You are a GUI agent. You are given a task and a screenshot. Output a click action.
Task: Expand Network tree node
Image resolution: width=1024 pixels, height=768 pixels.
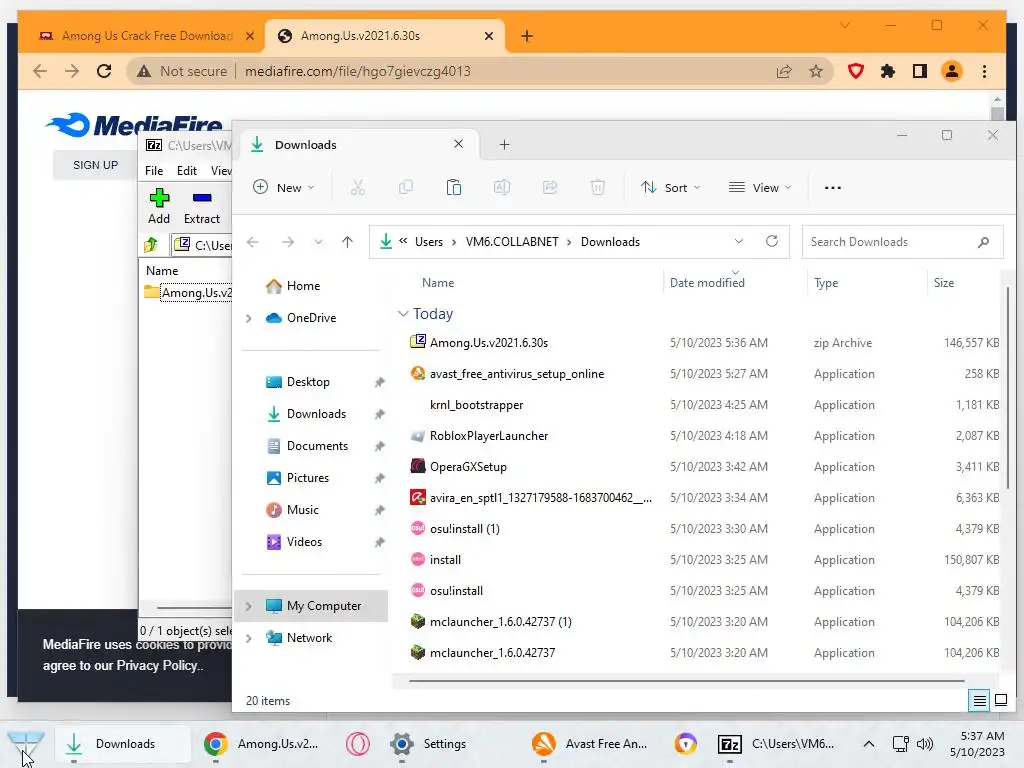point(248,638)
